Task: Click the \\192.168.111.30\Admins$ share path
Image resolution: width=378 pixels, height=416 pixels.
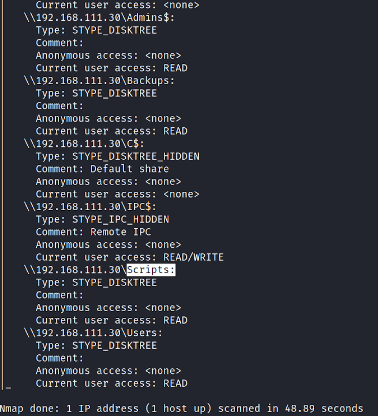Action: click(99, 17)
